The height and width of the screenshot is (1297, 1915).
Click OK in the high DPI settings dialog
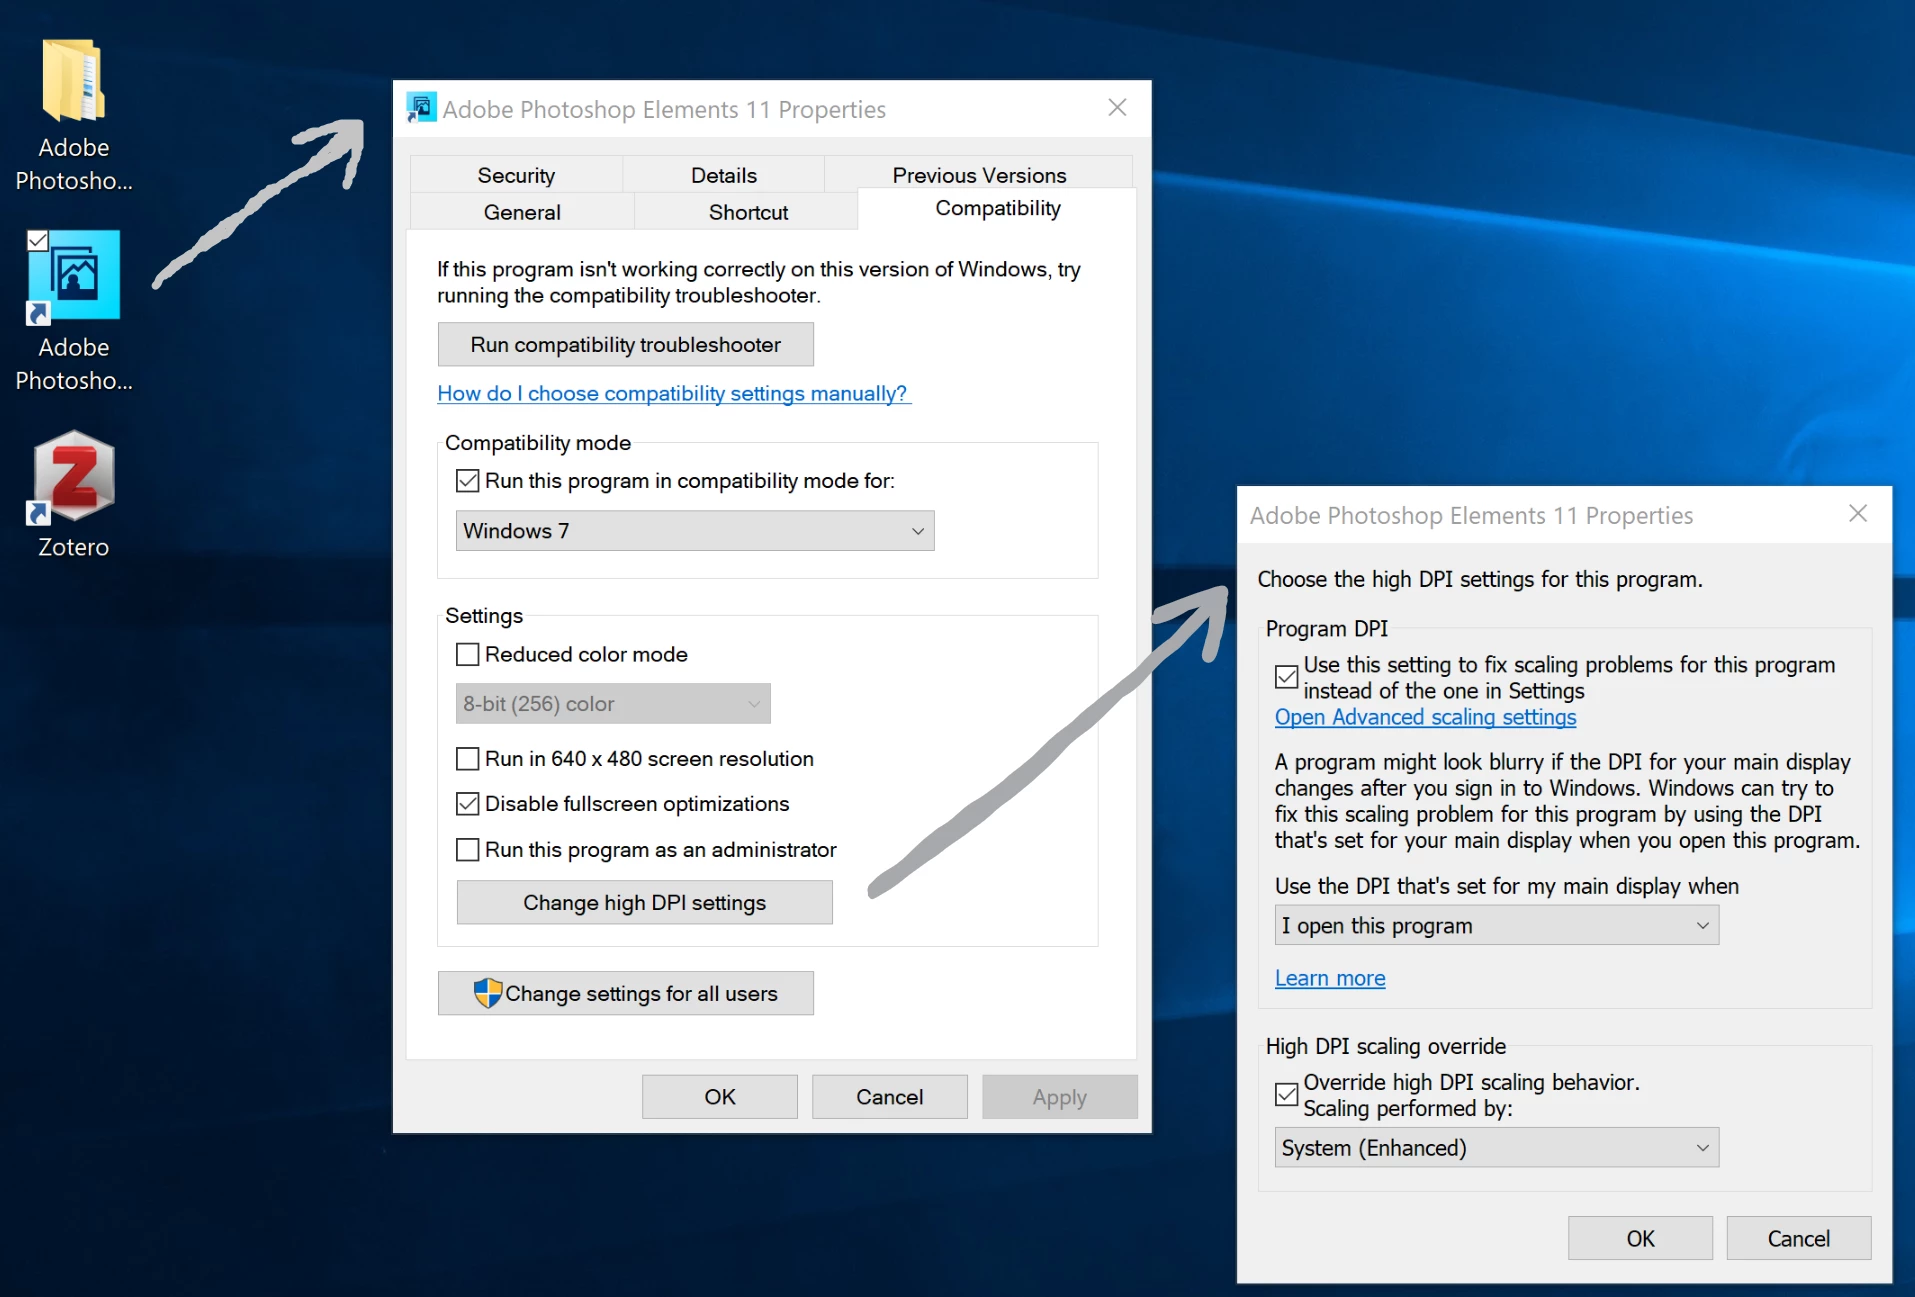point(1641,1239)
